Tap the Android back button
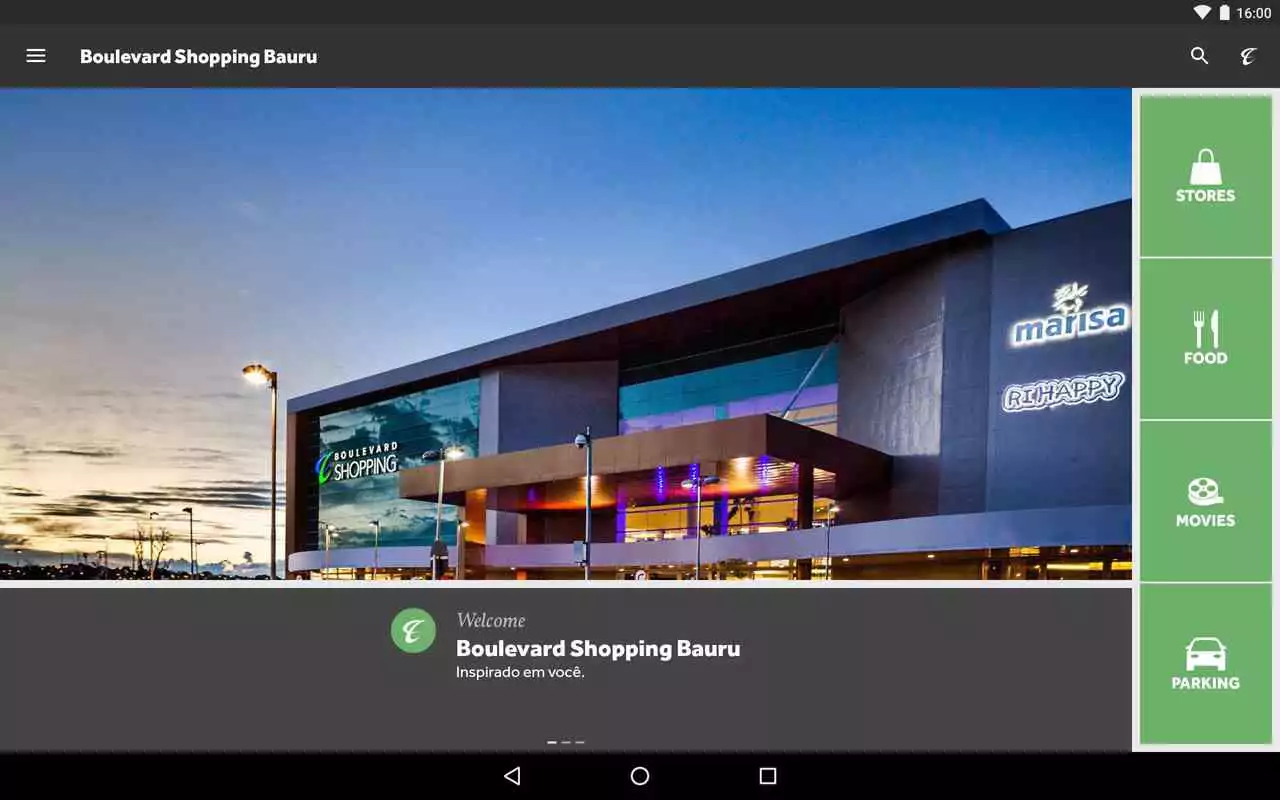The width and height of the screenshot is (1280, 800). point(512,776)
